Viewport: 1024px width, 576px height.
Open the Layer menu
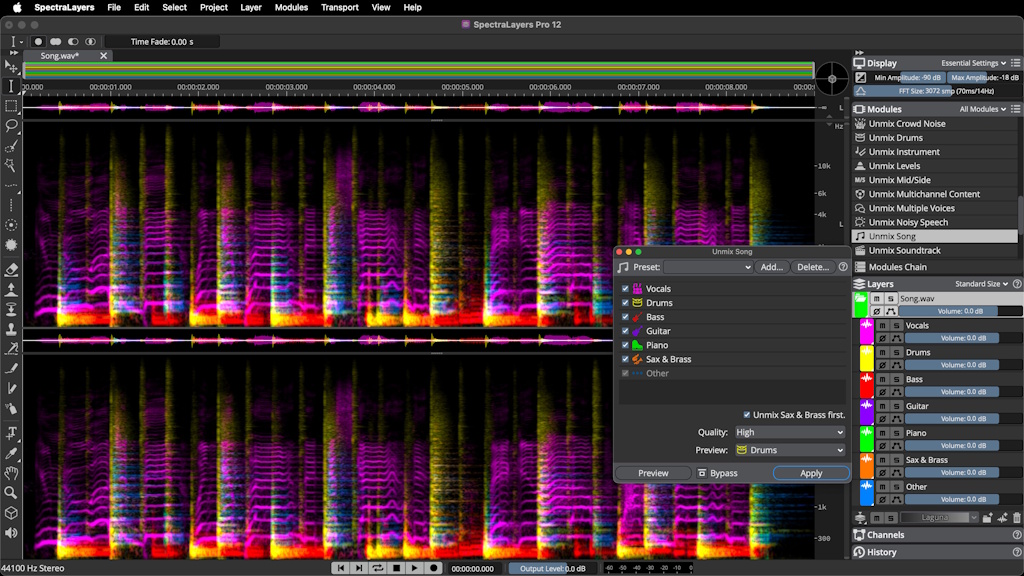tap(251, 7)
